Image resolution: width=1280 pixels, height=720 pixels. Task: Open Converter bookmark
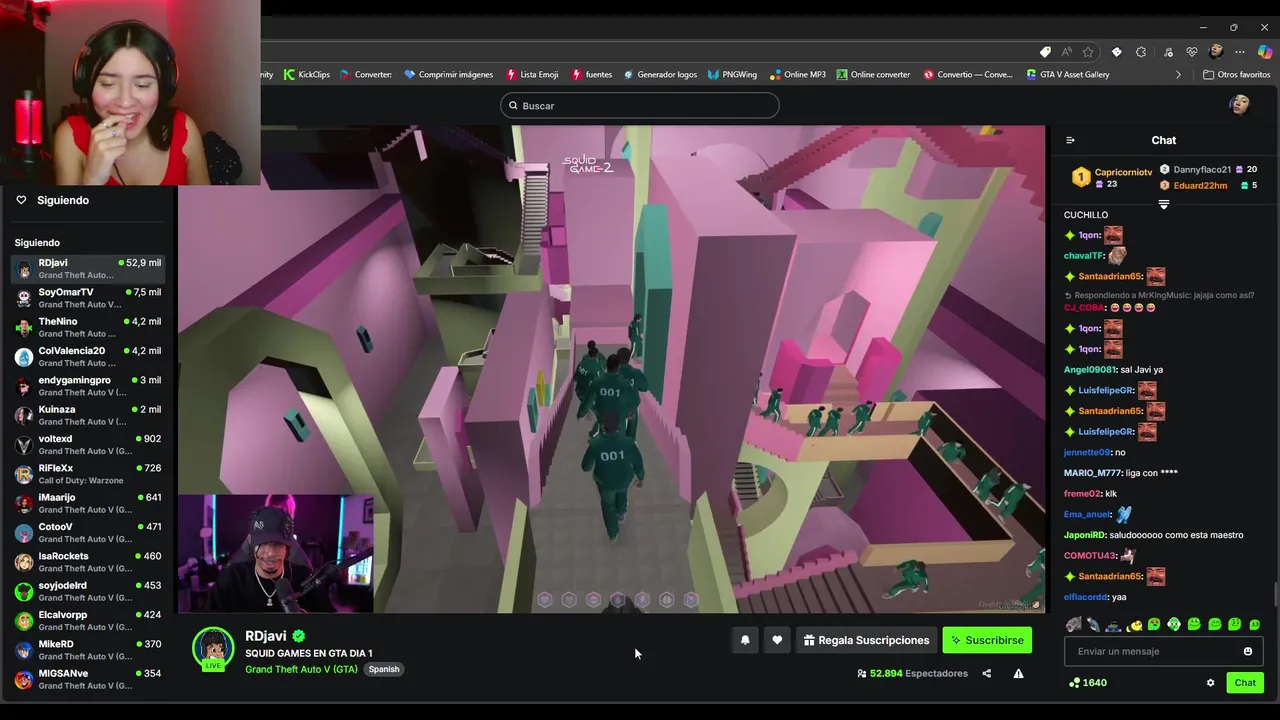point(366,74)
